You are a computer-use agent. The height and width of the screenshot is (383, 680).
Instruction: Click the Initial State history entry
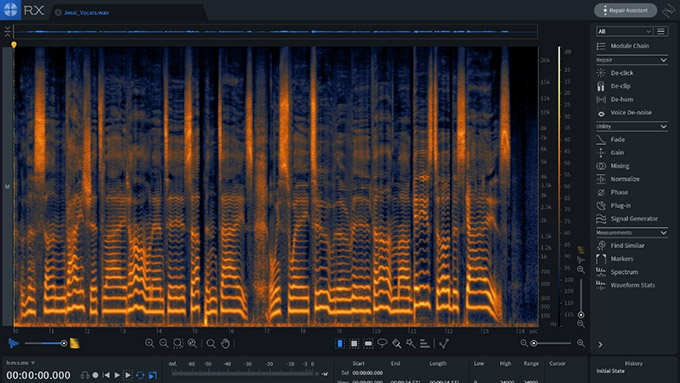[611, 371]
